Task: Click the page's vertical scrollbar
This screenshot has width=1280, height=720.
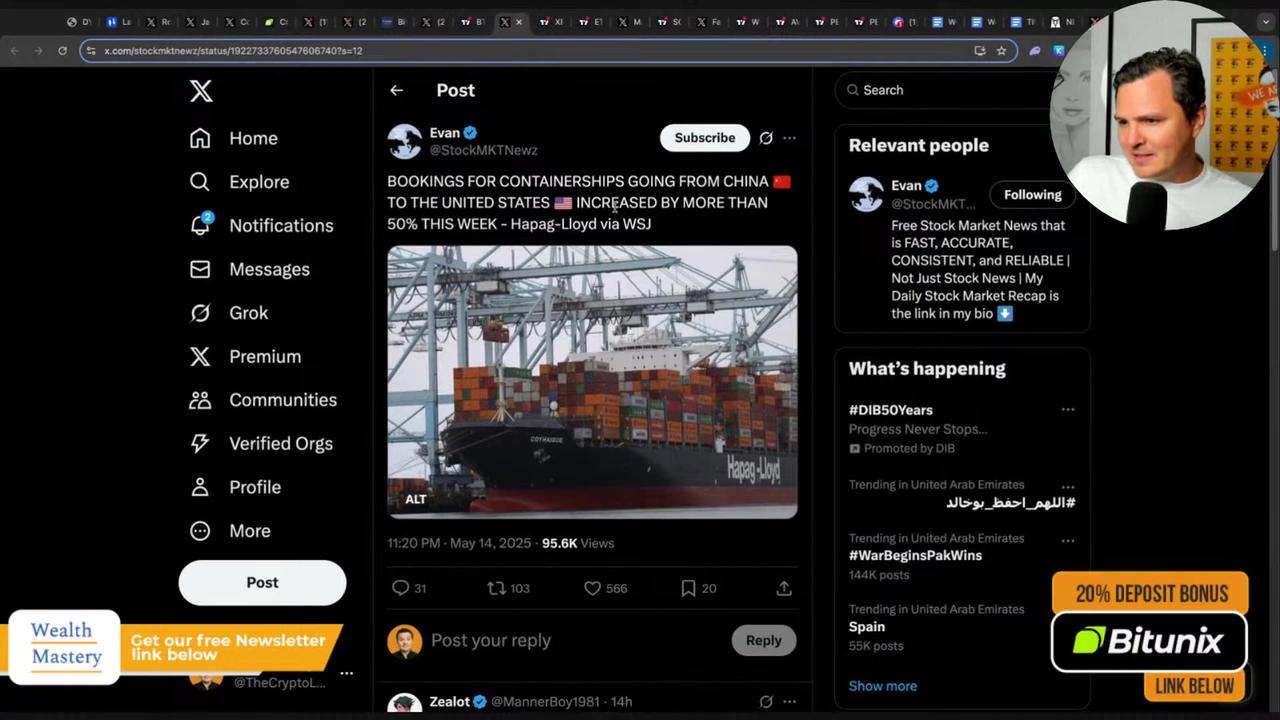Action: [x=1274, y=160]
